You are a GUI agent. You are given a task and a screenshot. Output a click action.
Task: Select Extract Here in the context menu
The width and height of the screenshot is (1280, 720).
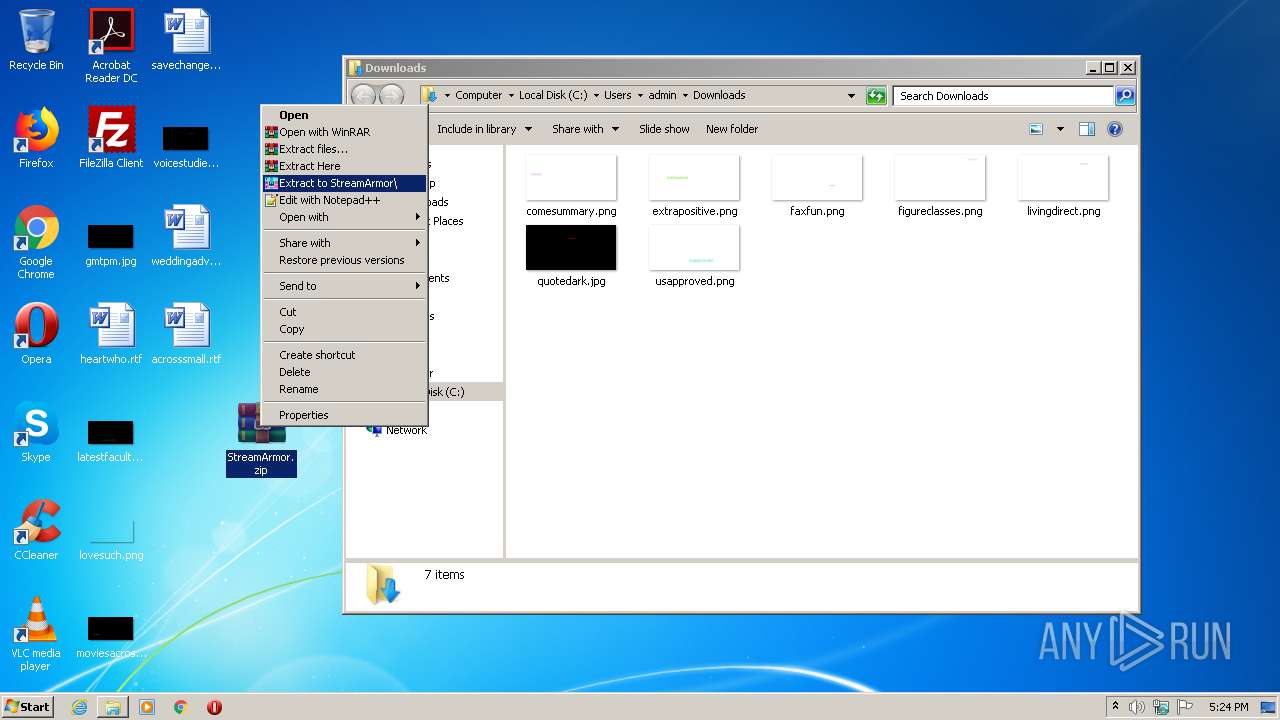(344, 166)
